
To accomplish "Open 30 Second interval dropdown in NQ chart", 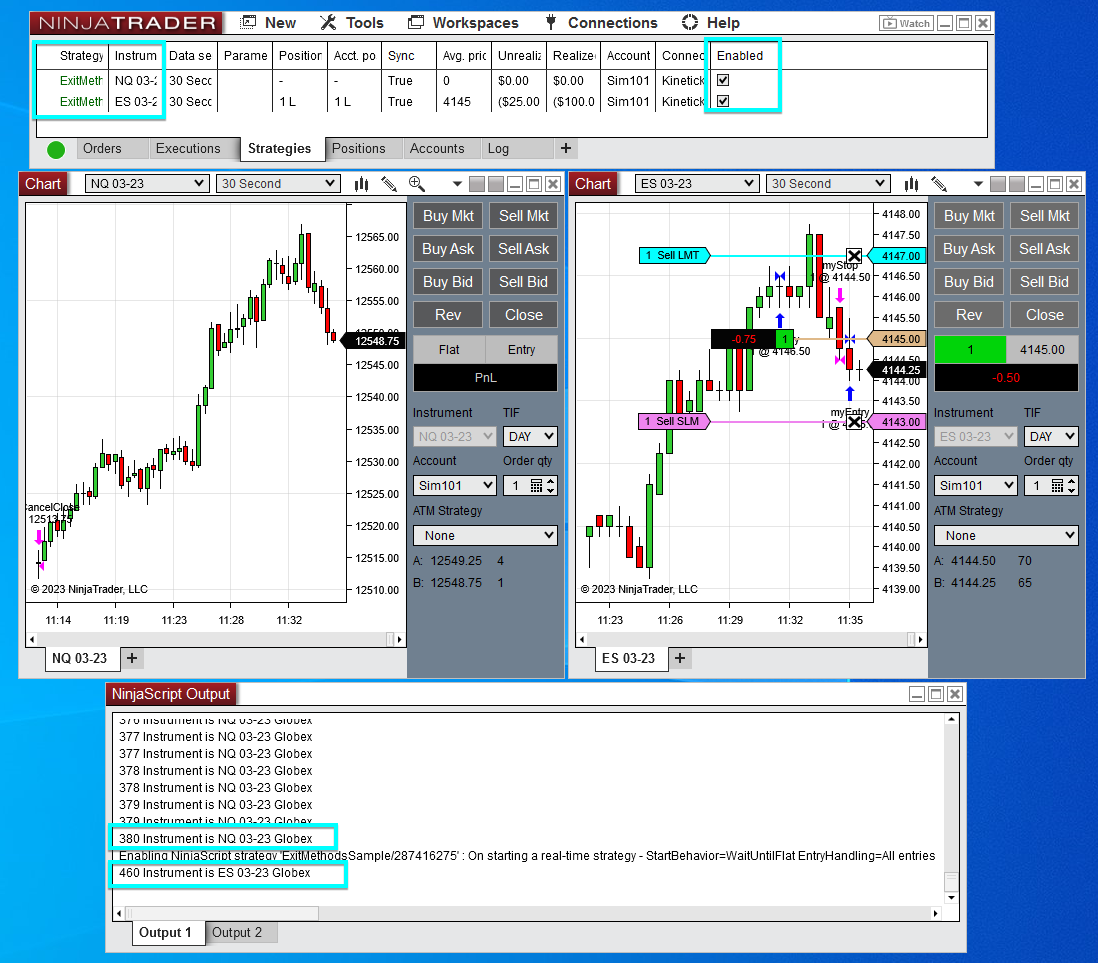I will [277, 183].
